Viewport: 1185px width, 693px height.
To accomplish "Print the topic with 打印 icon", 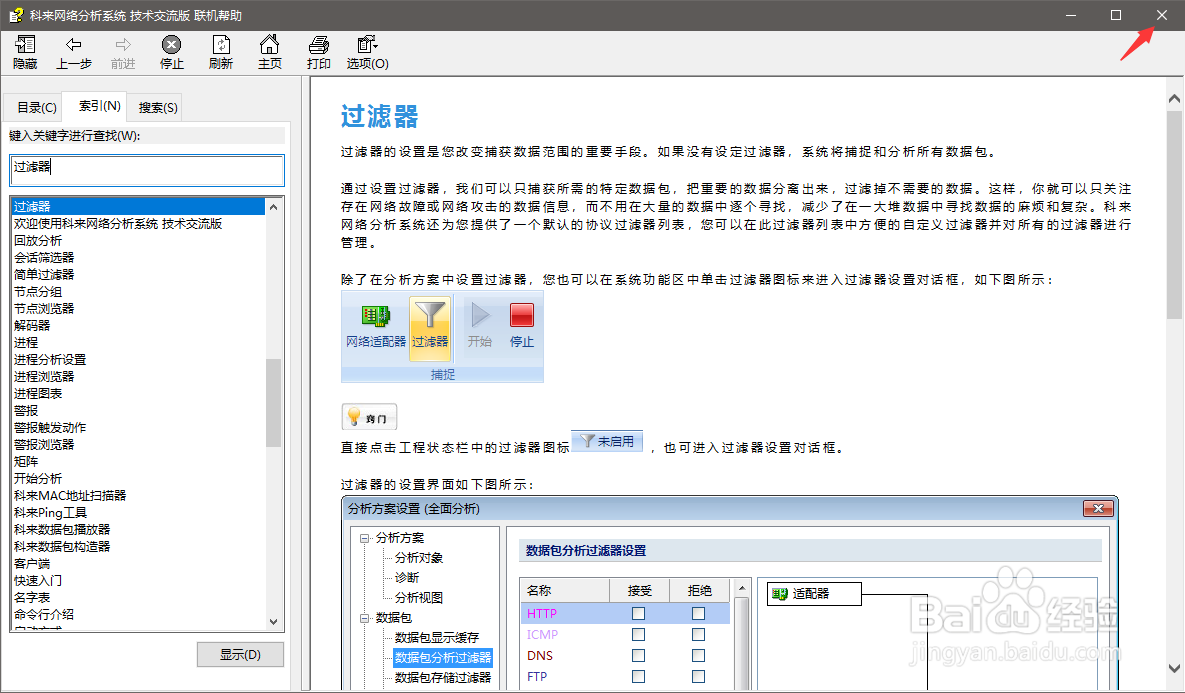I will pyautogui.click(x=318, y=45).
